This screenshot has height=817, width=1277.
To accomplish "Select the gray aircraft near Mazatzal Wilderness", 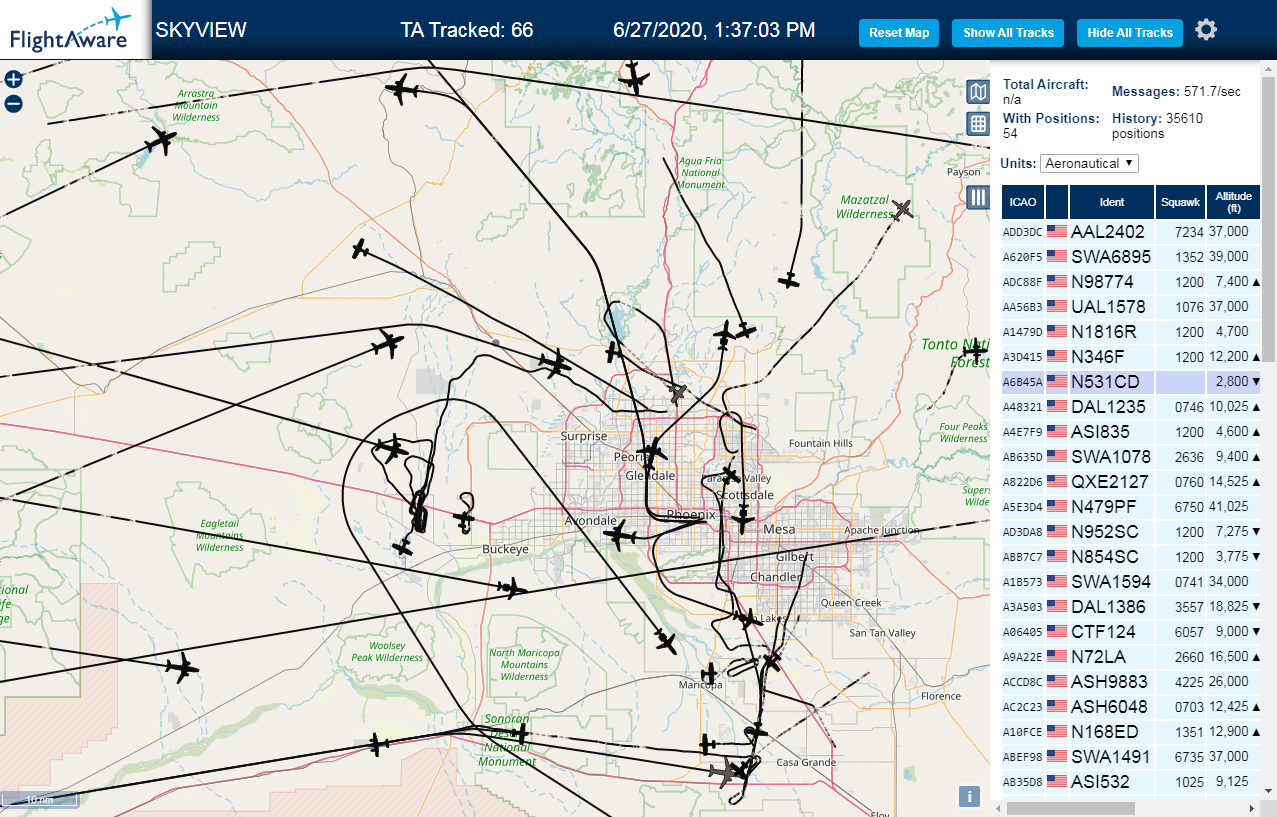I will click(x=902, y=210).
